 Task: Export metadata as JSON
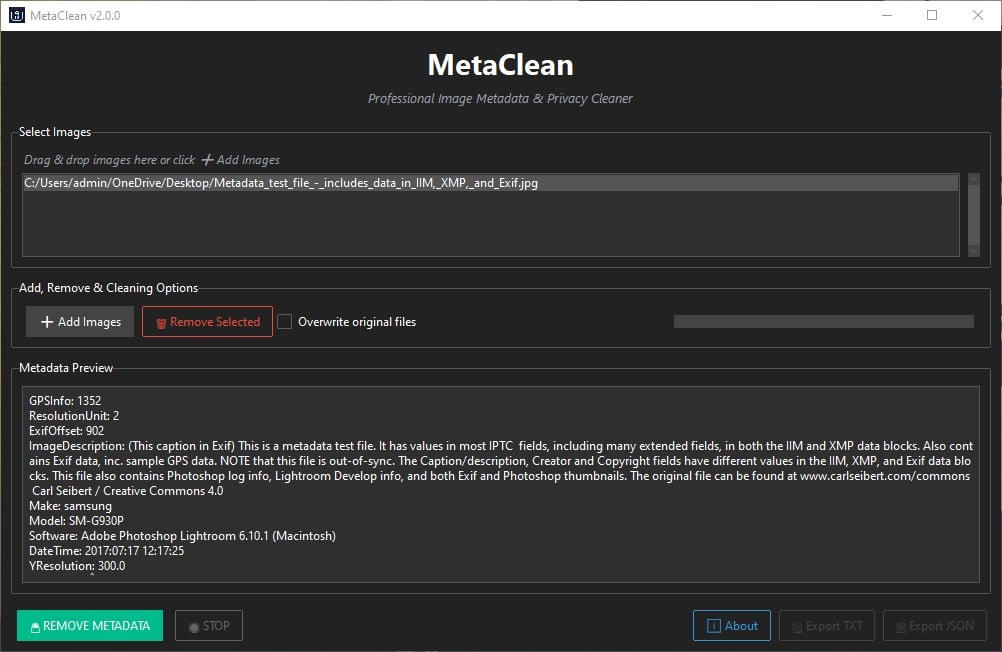(x=935, y=626)
